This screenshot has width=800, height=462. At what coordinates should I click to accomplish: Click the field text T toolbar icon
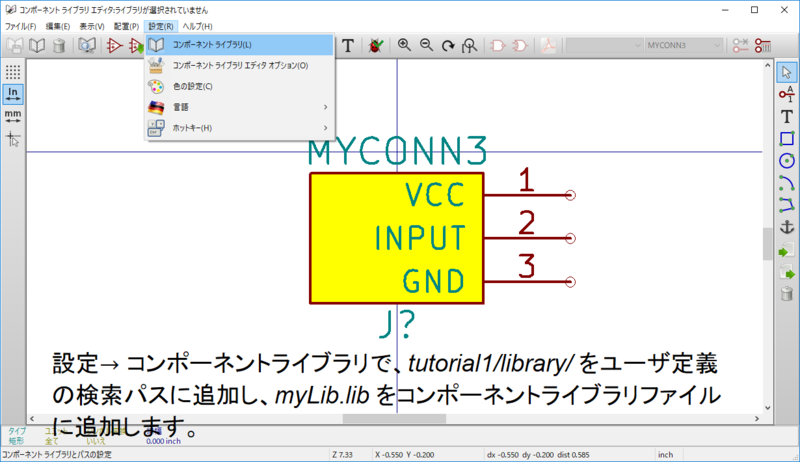click(348, 45)
